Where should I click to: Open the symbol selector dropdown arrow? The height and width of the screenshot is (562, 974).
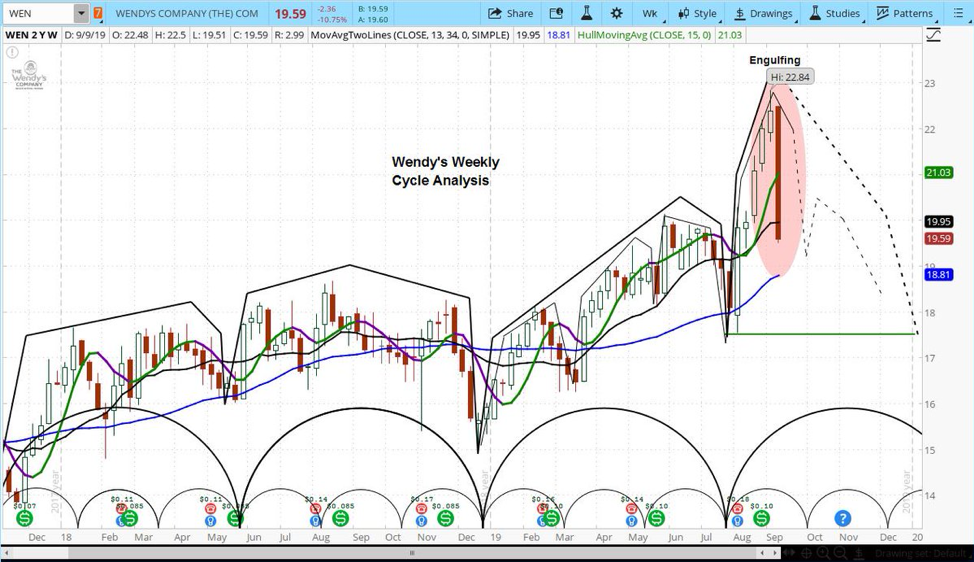tap(81, 13)
